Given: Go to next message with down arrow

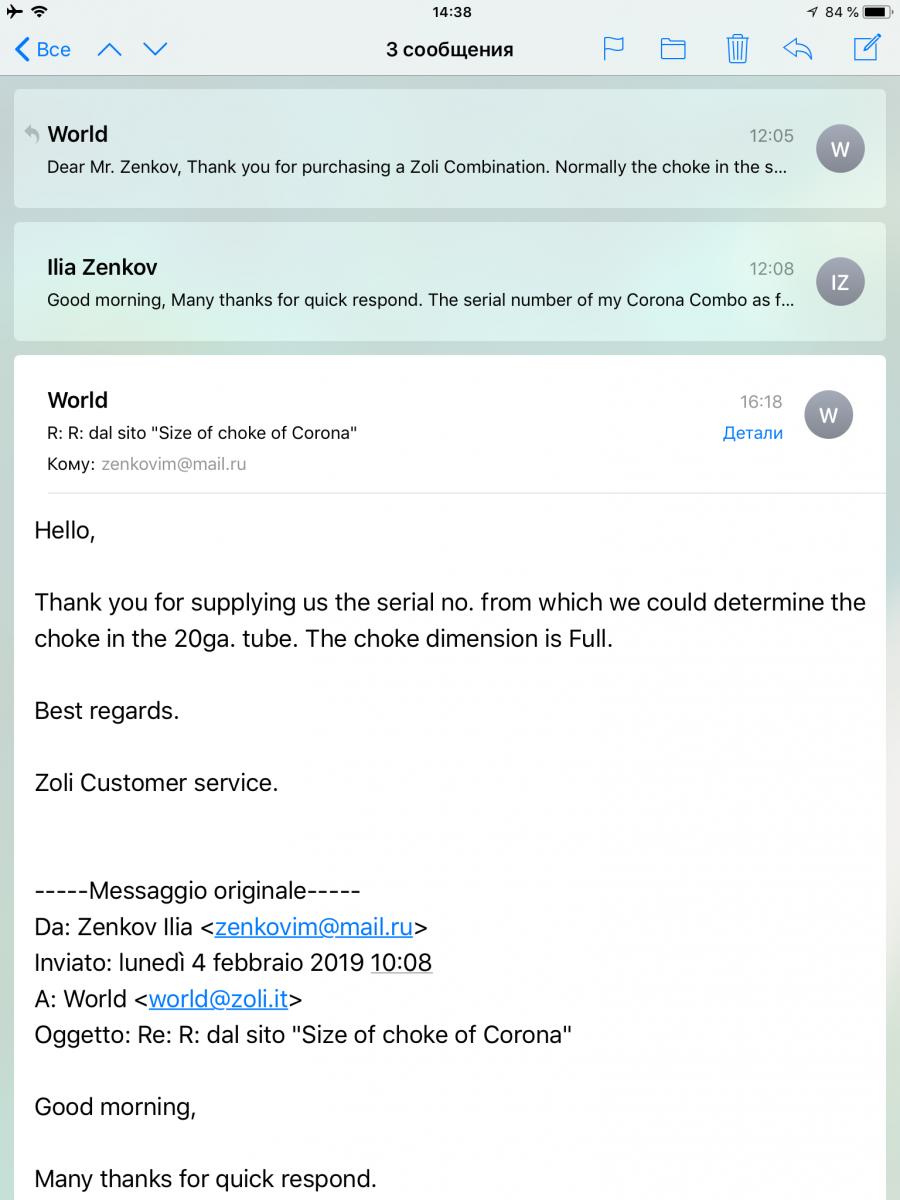Looking at the screenshot, I should pyautogui.click(x=155, y=49).
